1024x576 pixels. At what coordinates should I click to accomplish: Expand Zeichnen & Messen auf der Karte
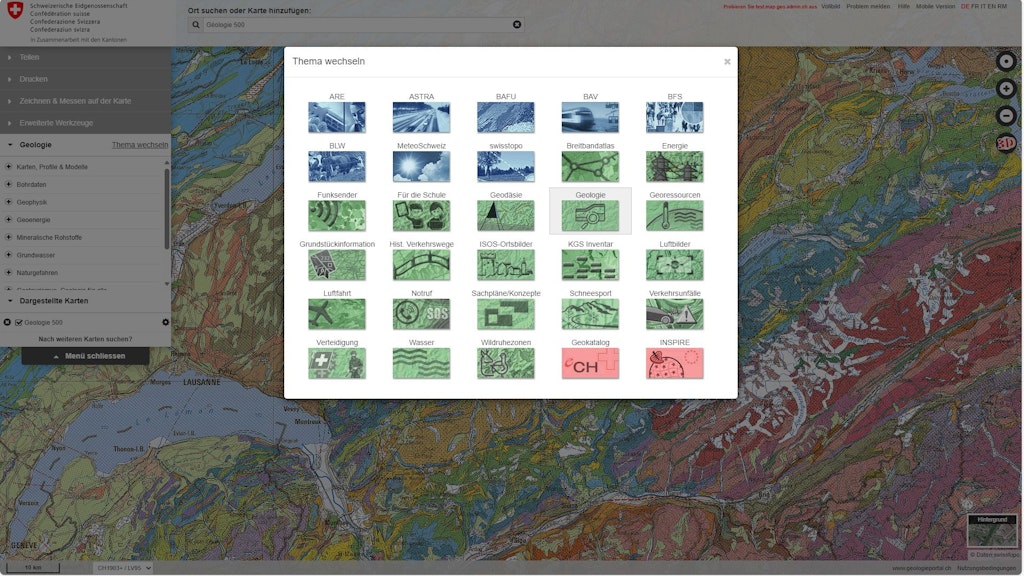[85, 101]
